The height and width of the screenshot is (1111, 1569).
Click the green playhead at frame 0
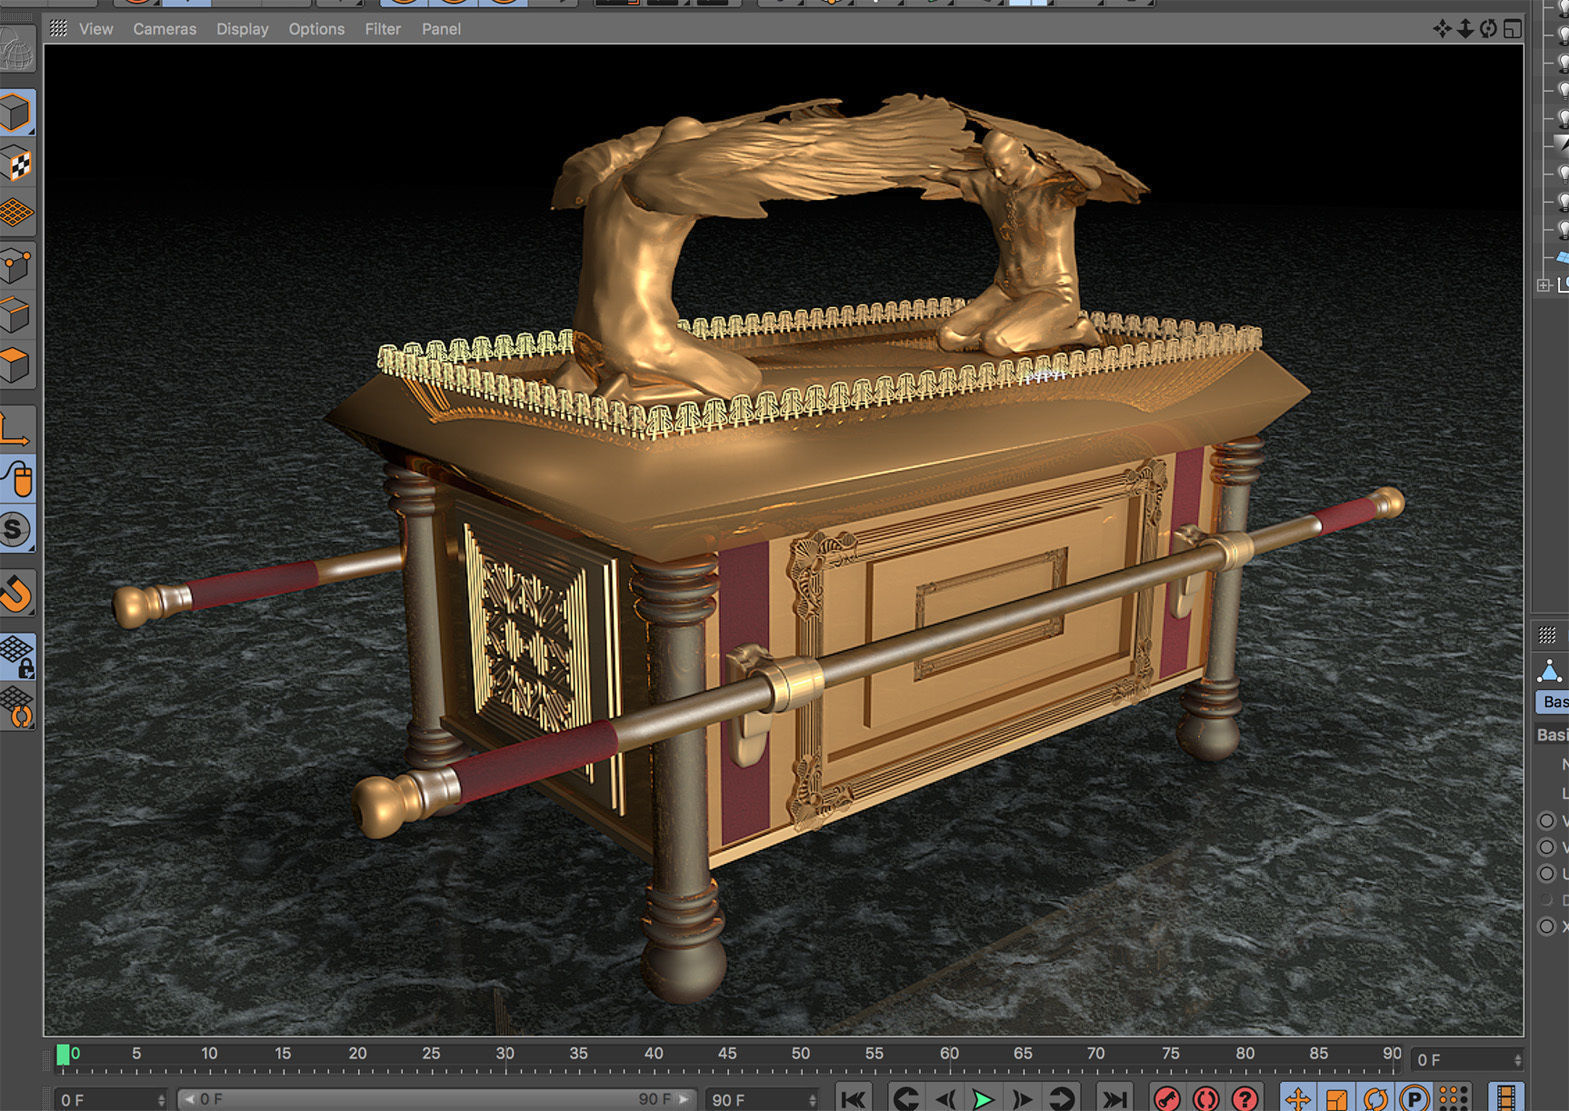tap(63, 1054)
